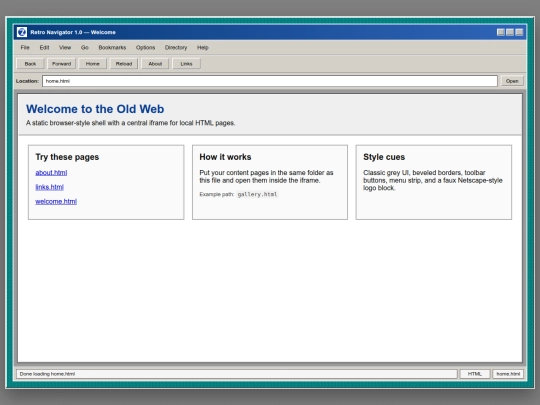Image resolution: width=540 pixels, height=405 pixels.
Task: Open the Bookmarks menu
Action: (112, 48)
